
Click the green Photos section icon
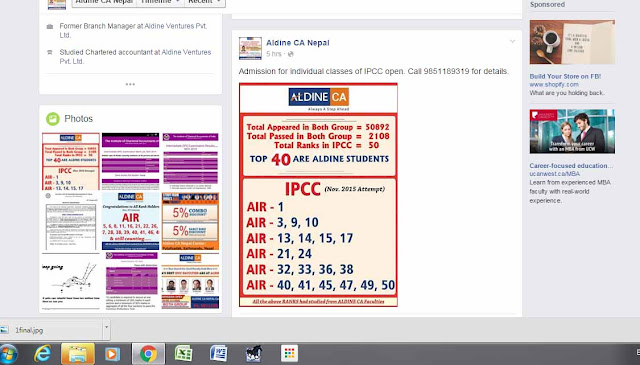(53, 119)
